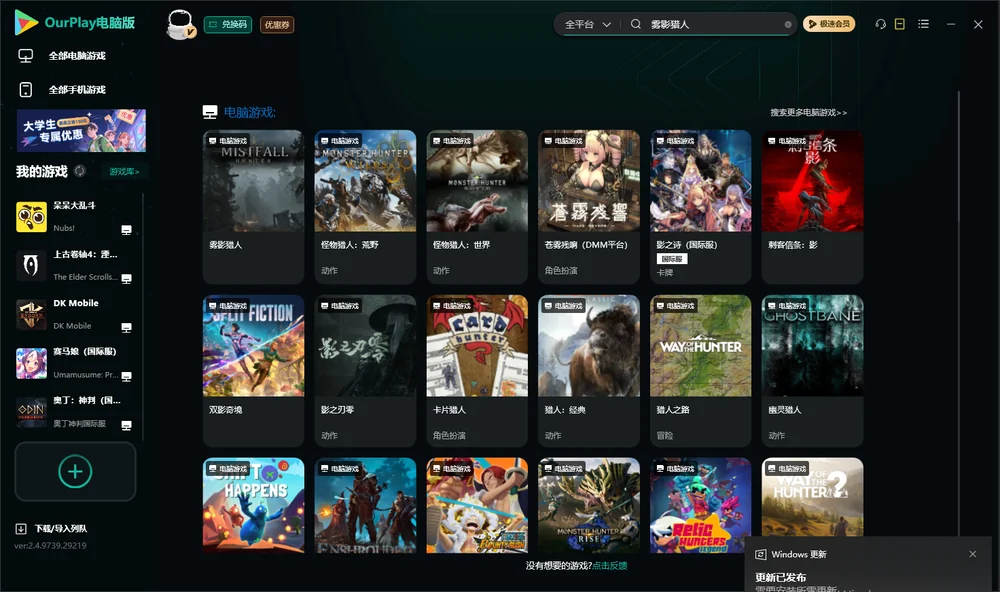Dismiss the Windows 更新 notification
The image size is (1000, 592).
click(973, 554)
